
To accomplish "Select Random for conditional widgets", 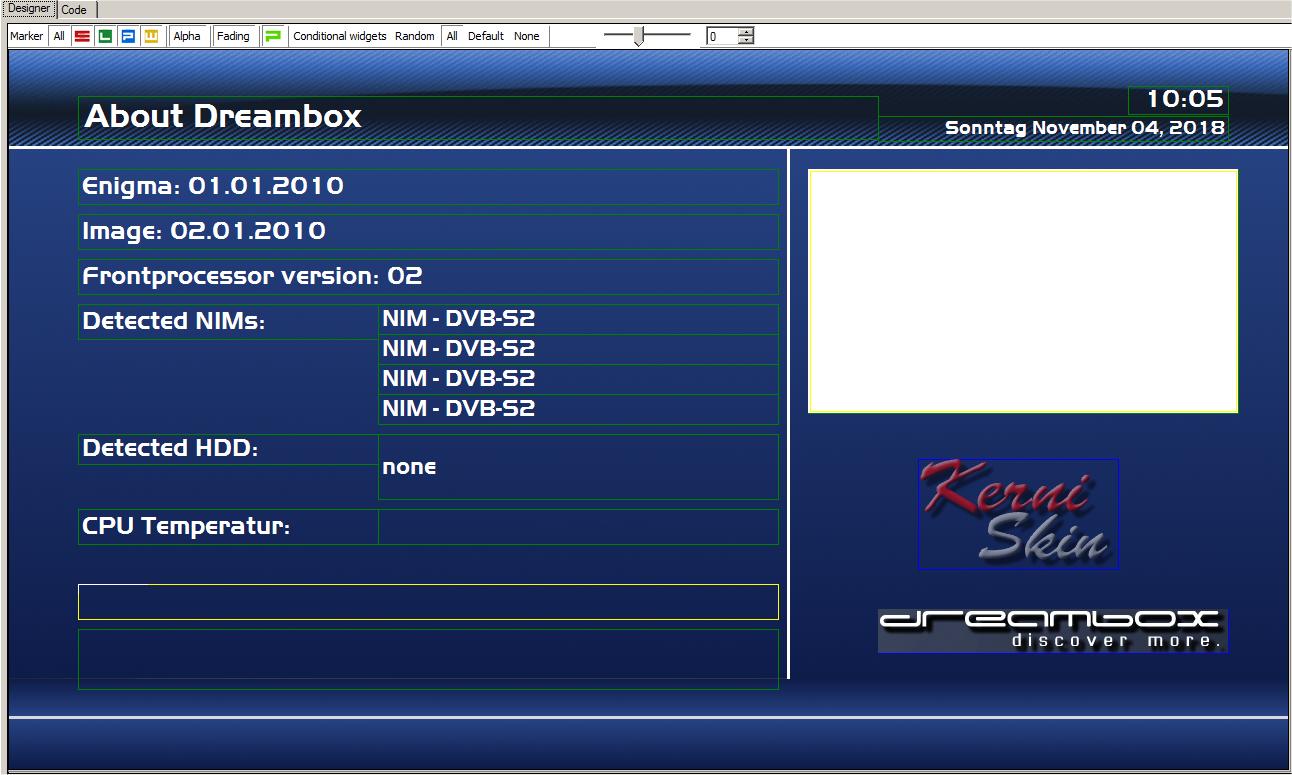I will [415, 36].
